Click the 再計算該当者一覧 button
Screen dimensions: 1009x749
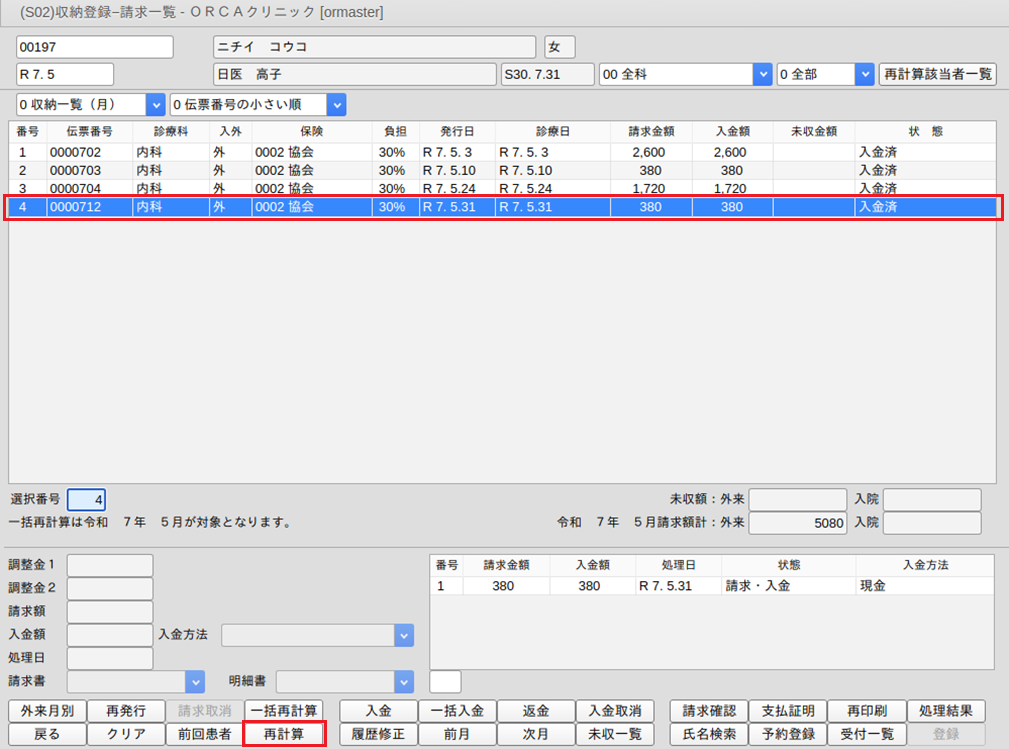tap(937, 74)
